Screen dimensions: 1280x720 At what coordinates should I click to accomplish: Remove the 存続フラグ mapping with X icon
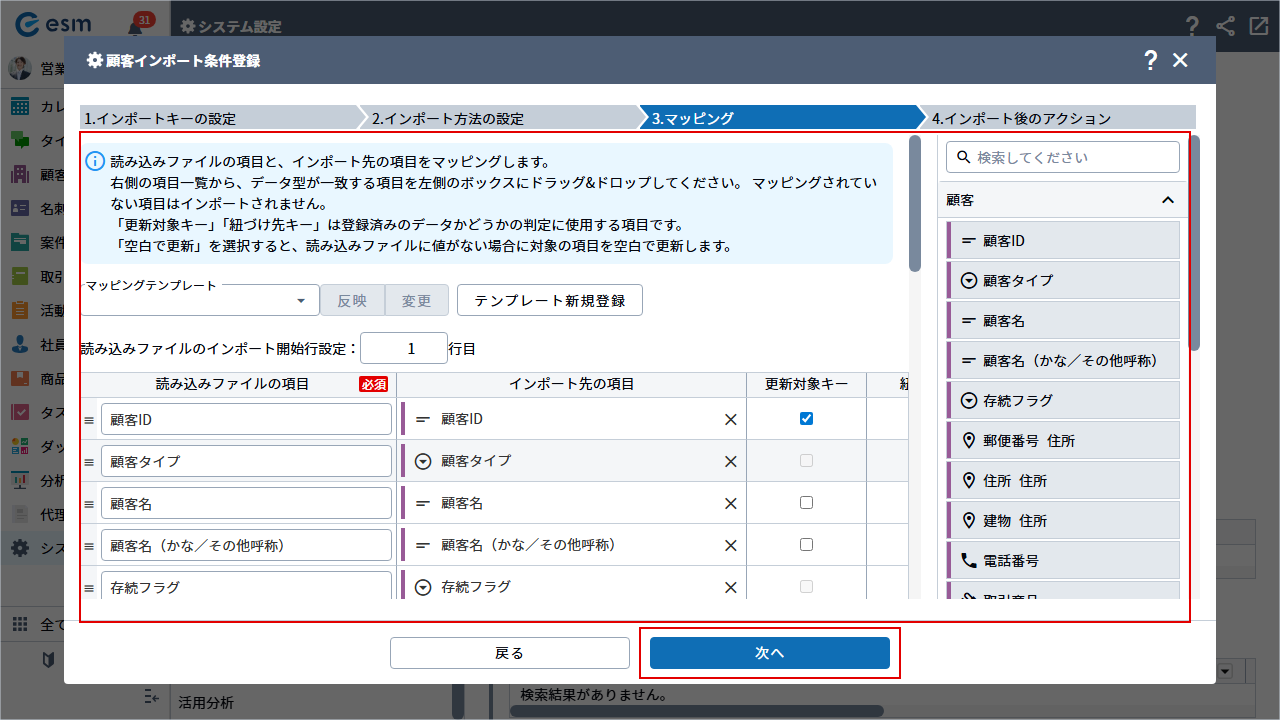[730, 588]
